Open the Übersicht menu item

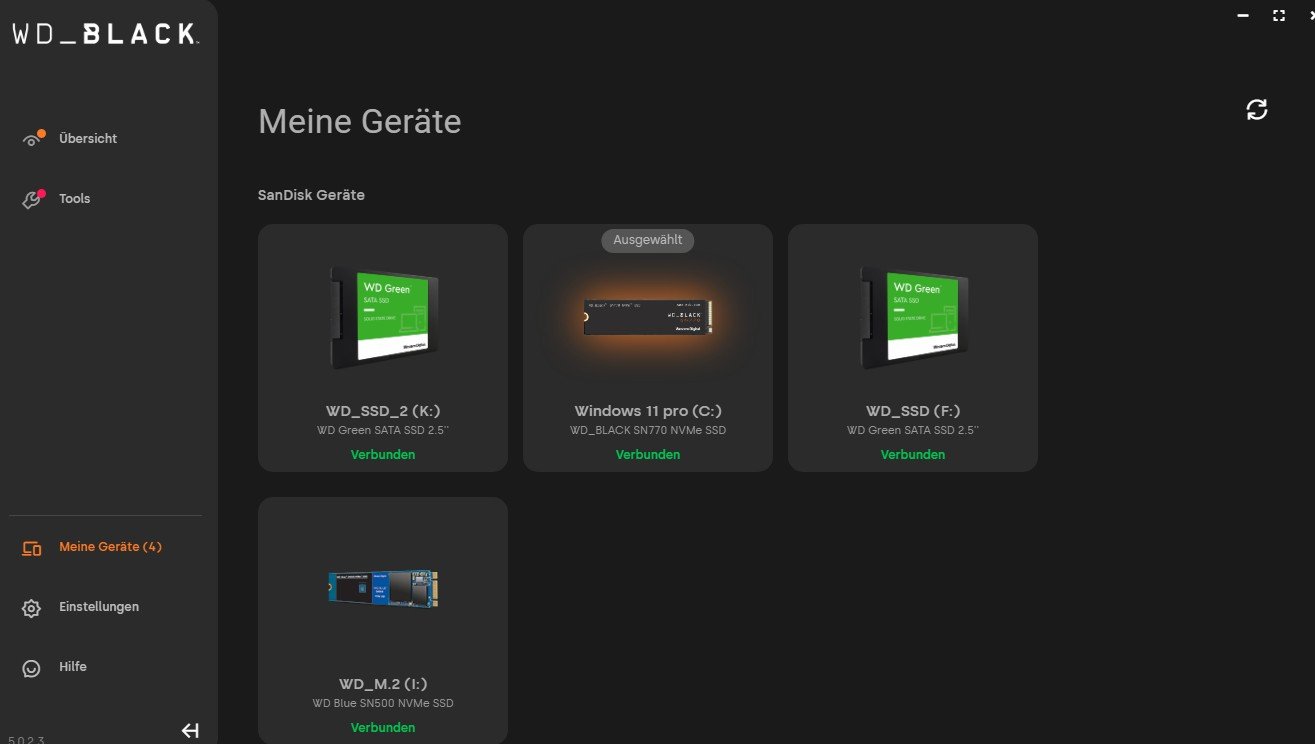click(88, 139)
